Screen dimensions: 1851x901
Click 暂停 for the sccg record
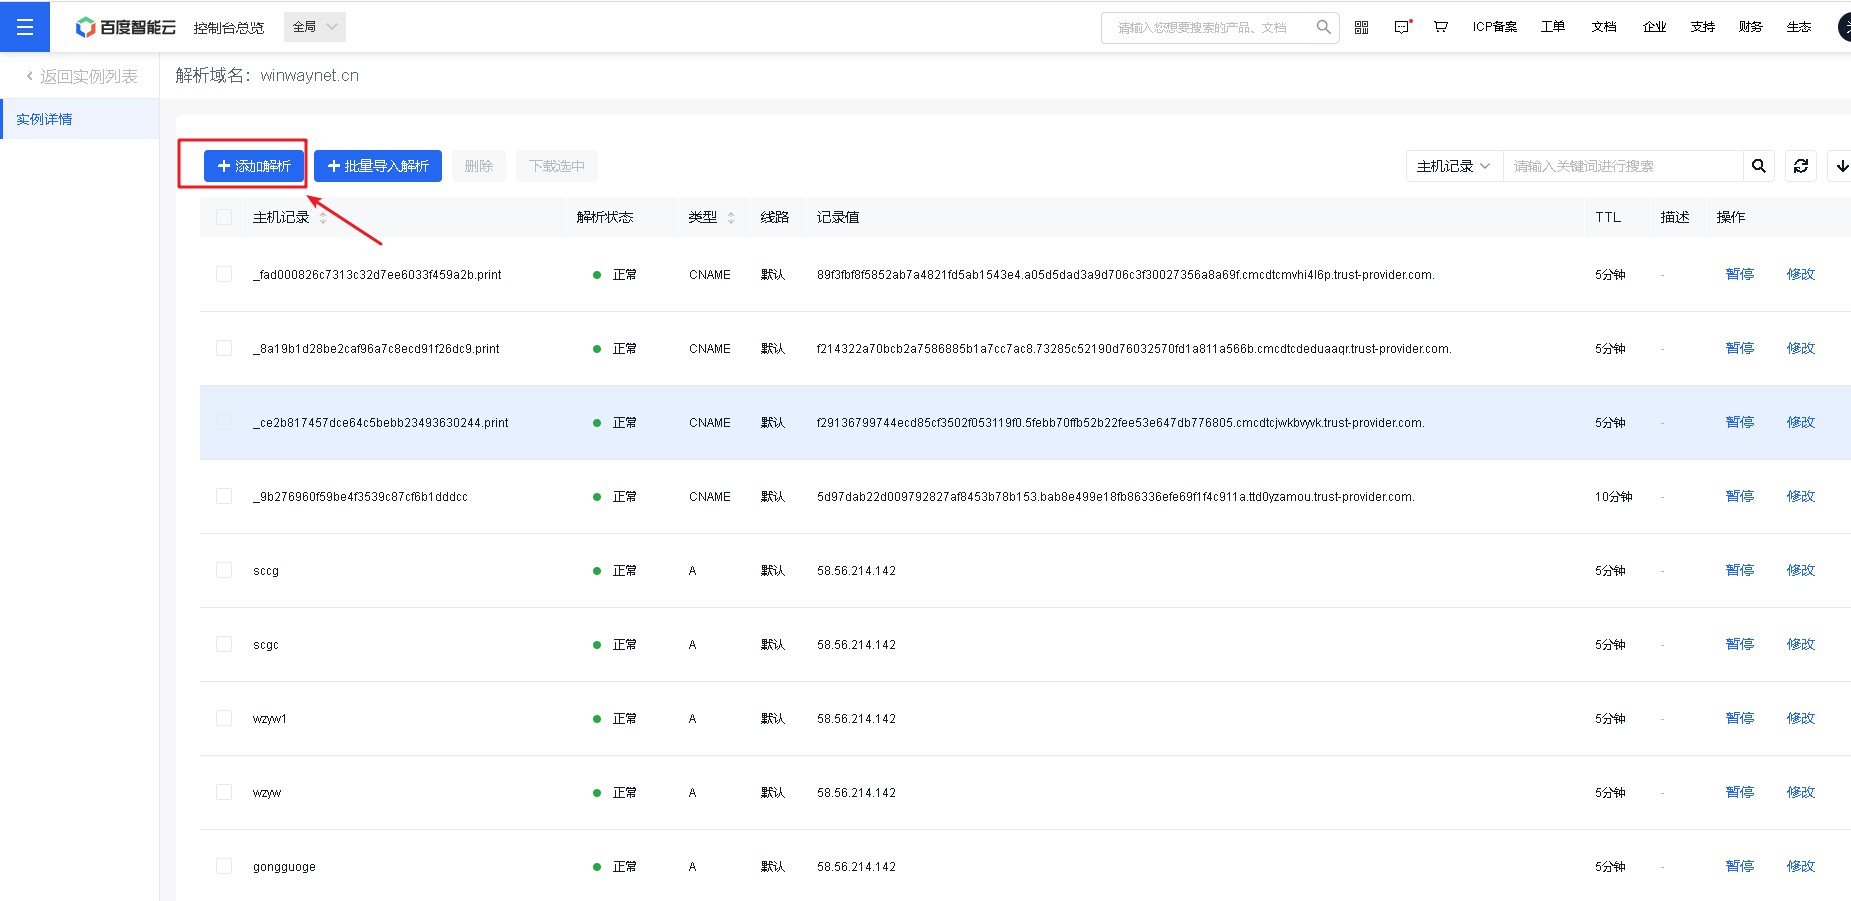coord(1740,570)
